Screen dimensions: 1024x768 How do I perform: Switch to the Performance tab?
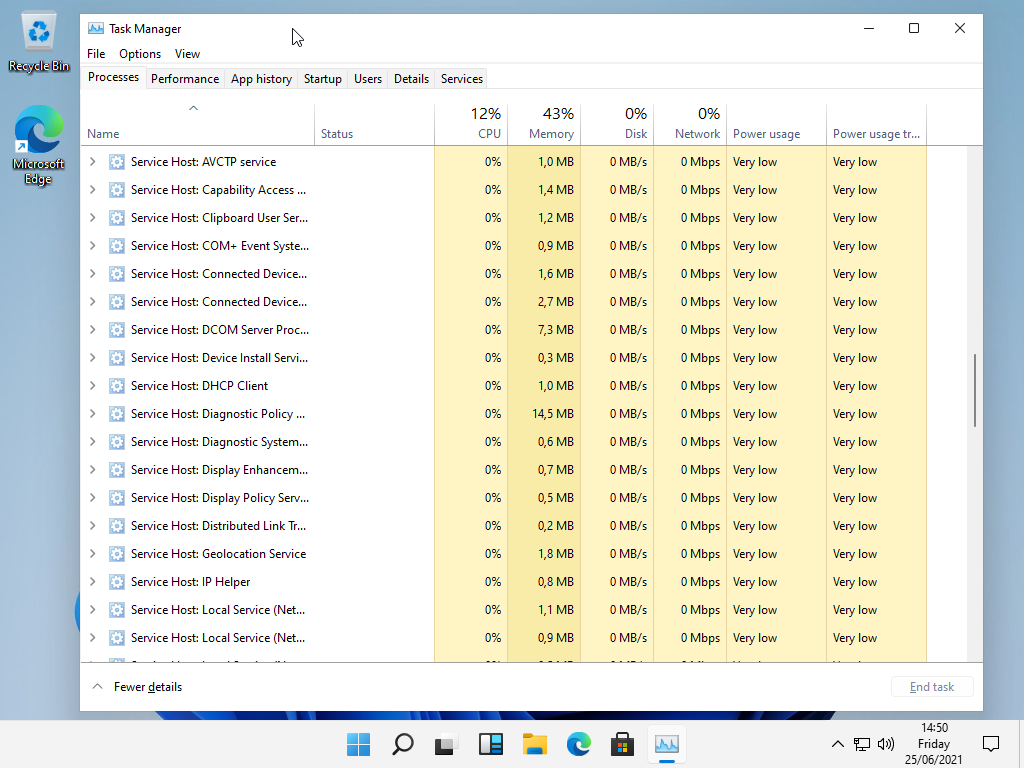pyautogui.click(x=185, y=79)
